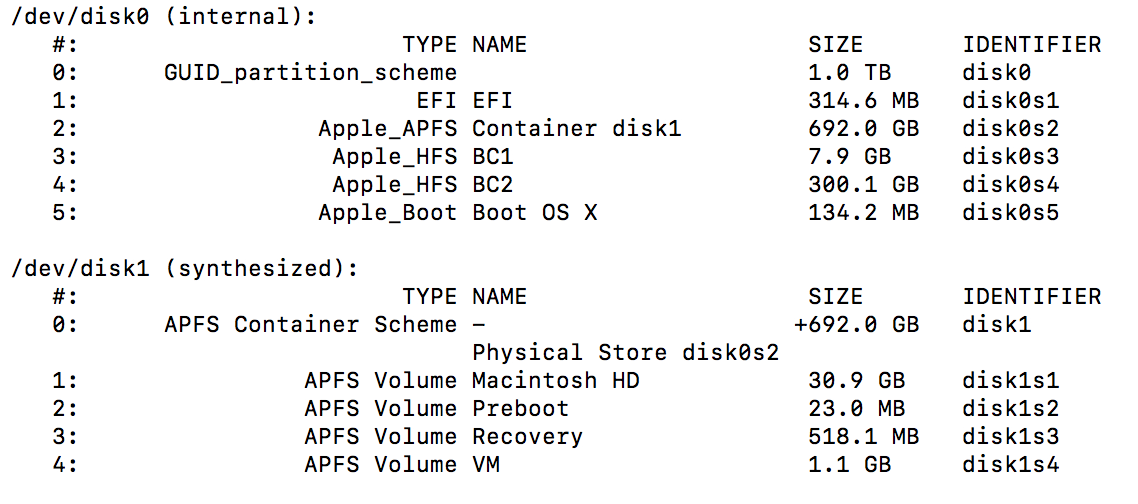Click the BC1 partition name

pyautogui.click(x=493, y=156)
